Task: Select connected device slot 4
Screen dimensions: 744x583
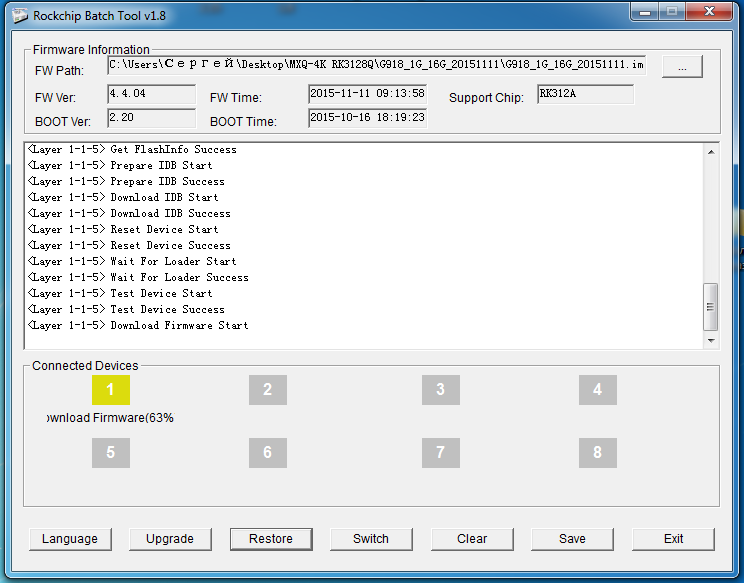Action: point(598,390)
